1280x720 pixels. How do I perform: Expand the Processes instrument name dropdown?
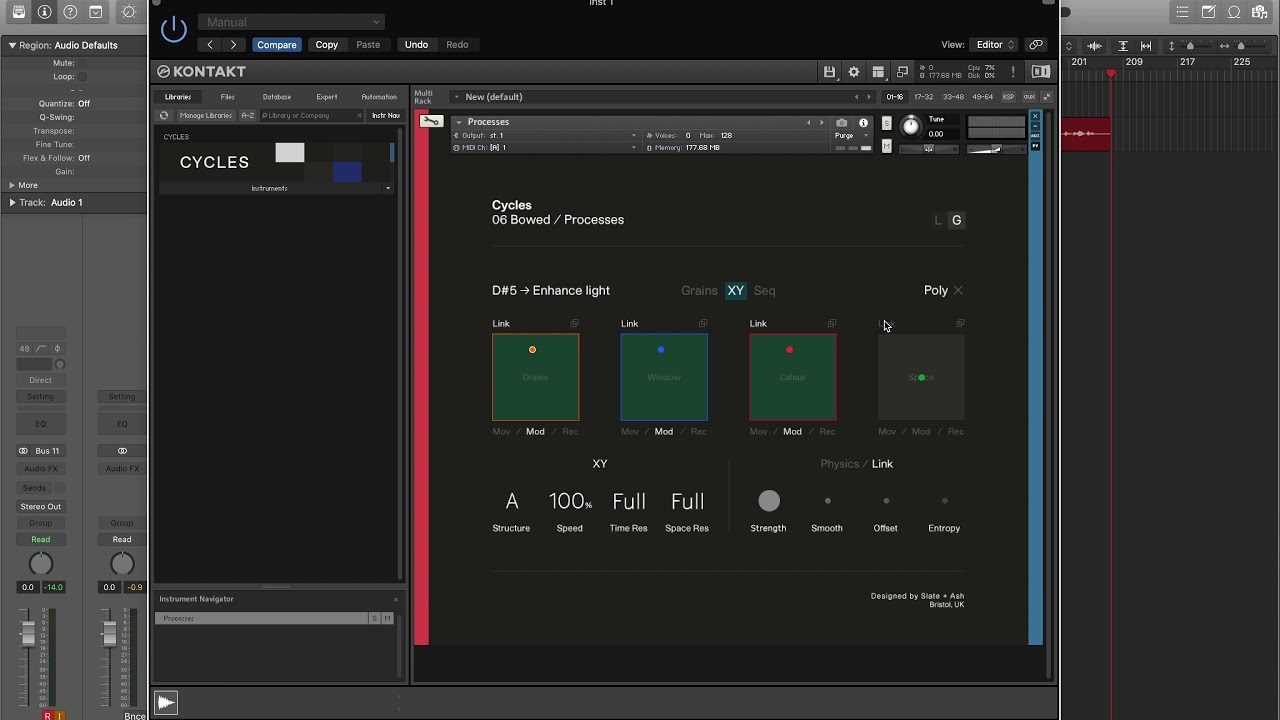pyautogui.click(x=459, y=122)
